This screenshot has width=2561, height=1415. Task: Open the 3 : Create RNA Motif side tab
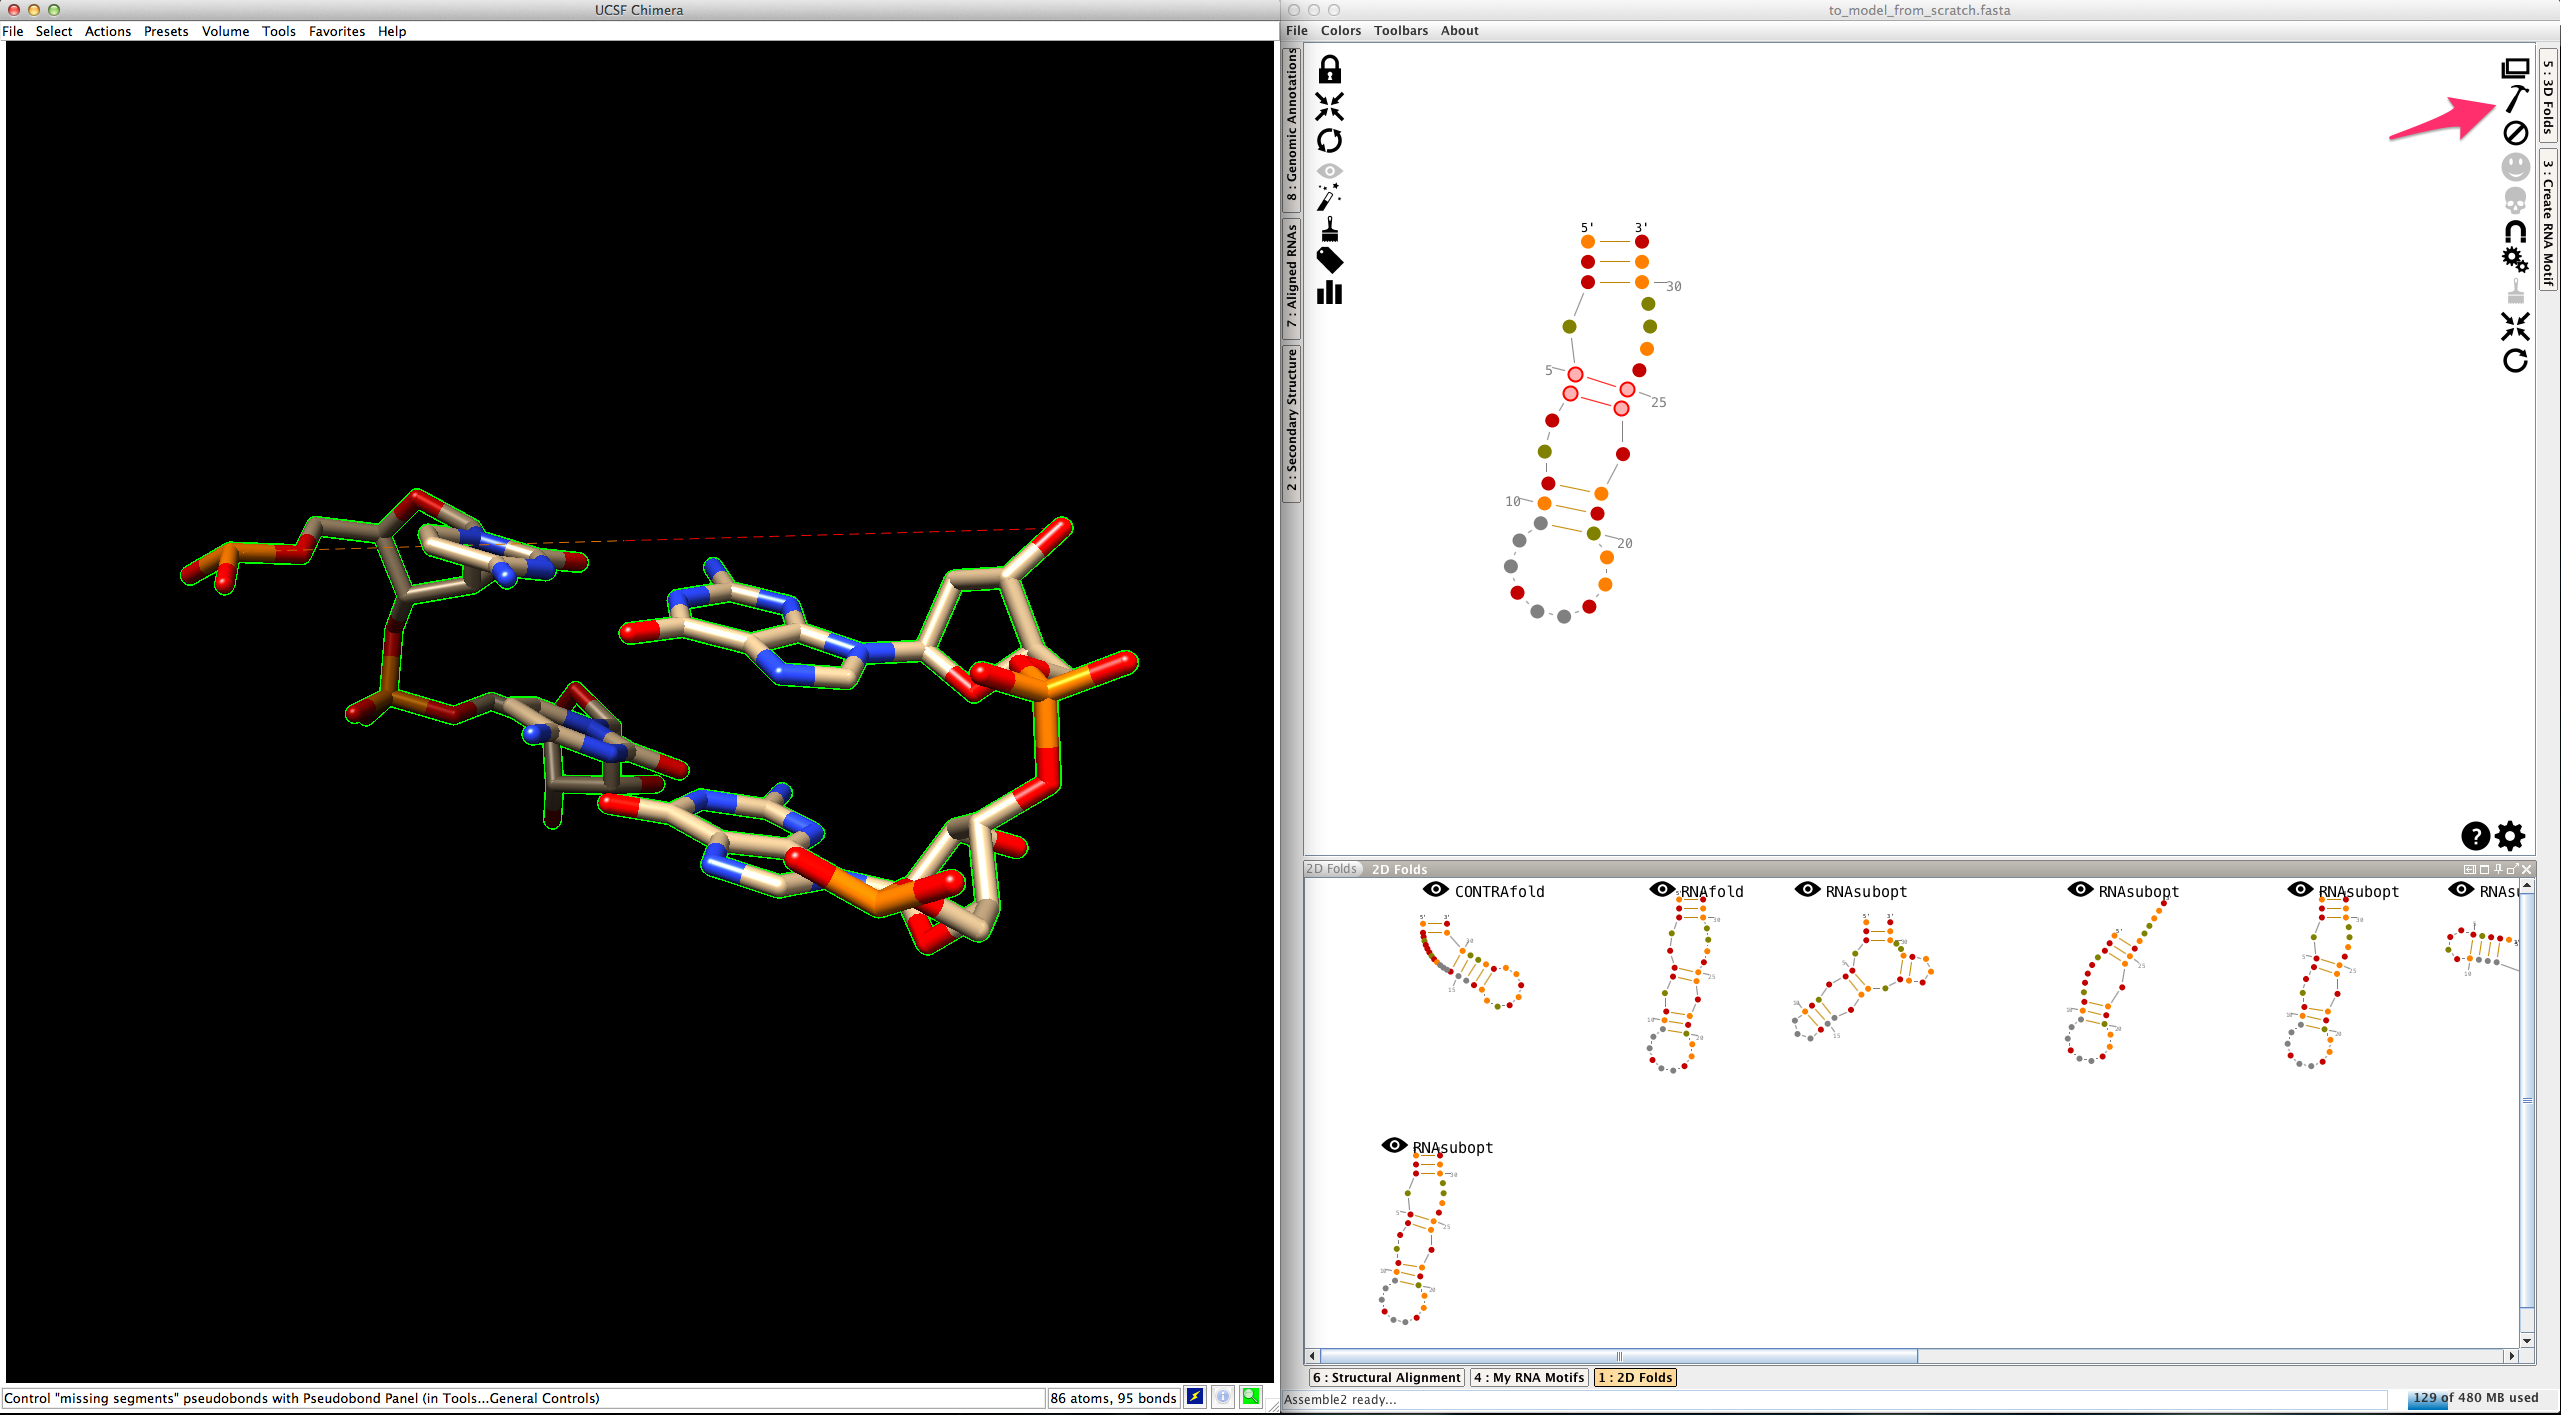point(2548,221)
